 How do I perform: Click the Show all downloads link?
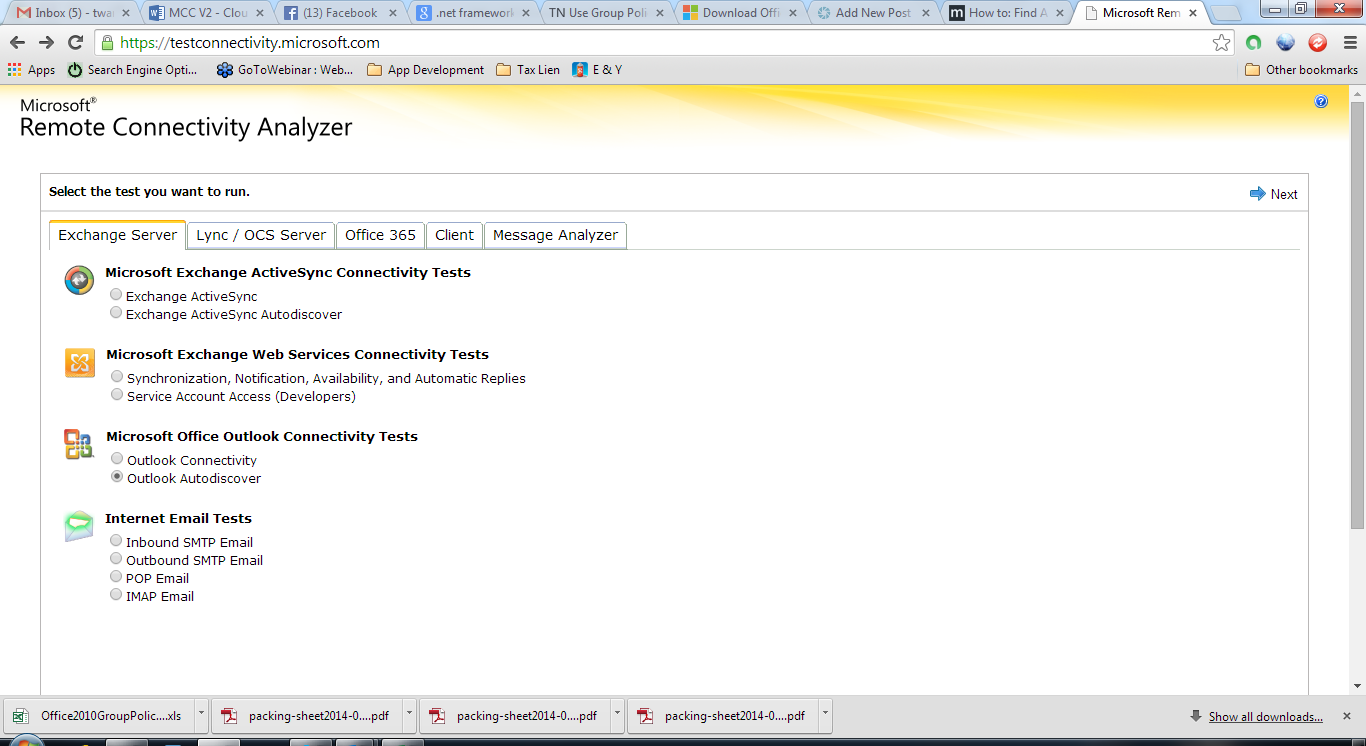pos(1265,716)
